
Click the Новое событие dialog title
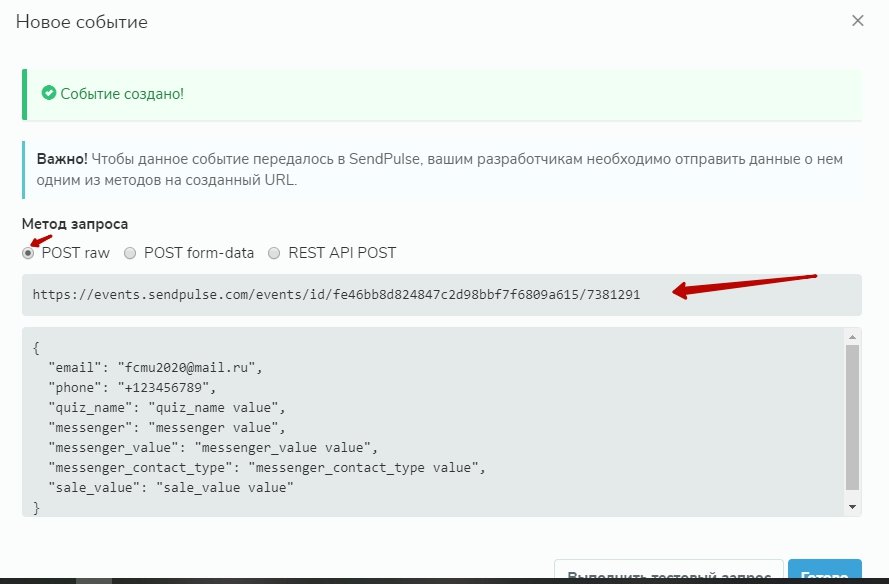click(83, 21)
